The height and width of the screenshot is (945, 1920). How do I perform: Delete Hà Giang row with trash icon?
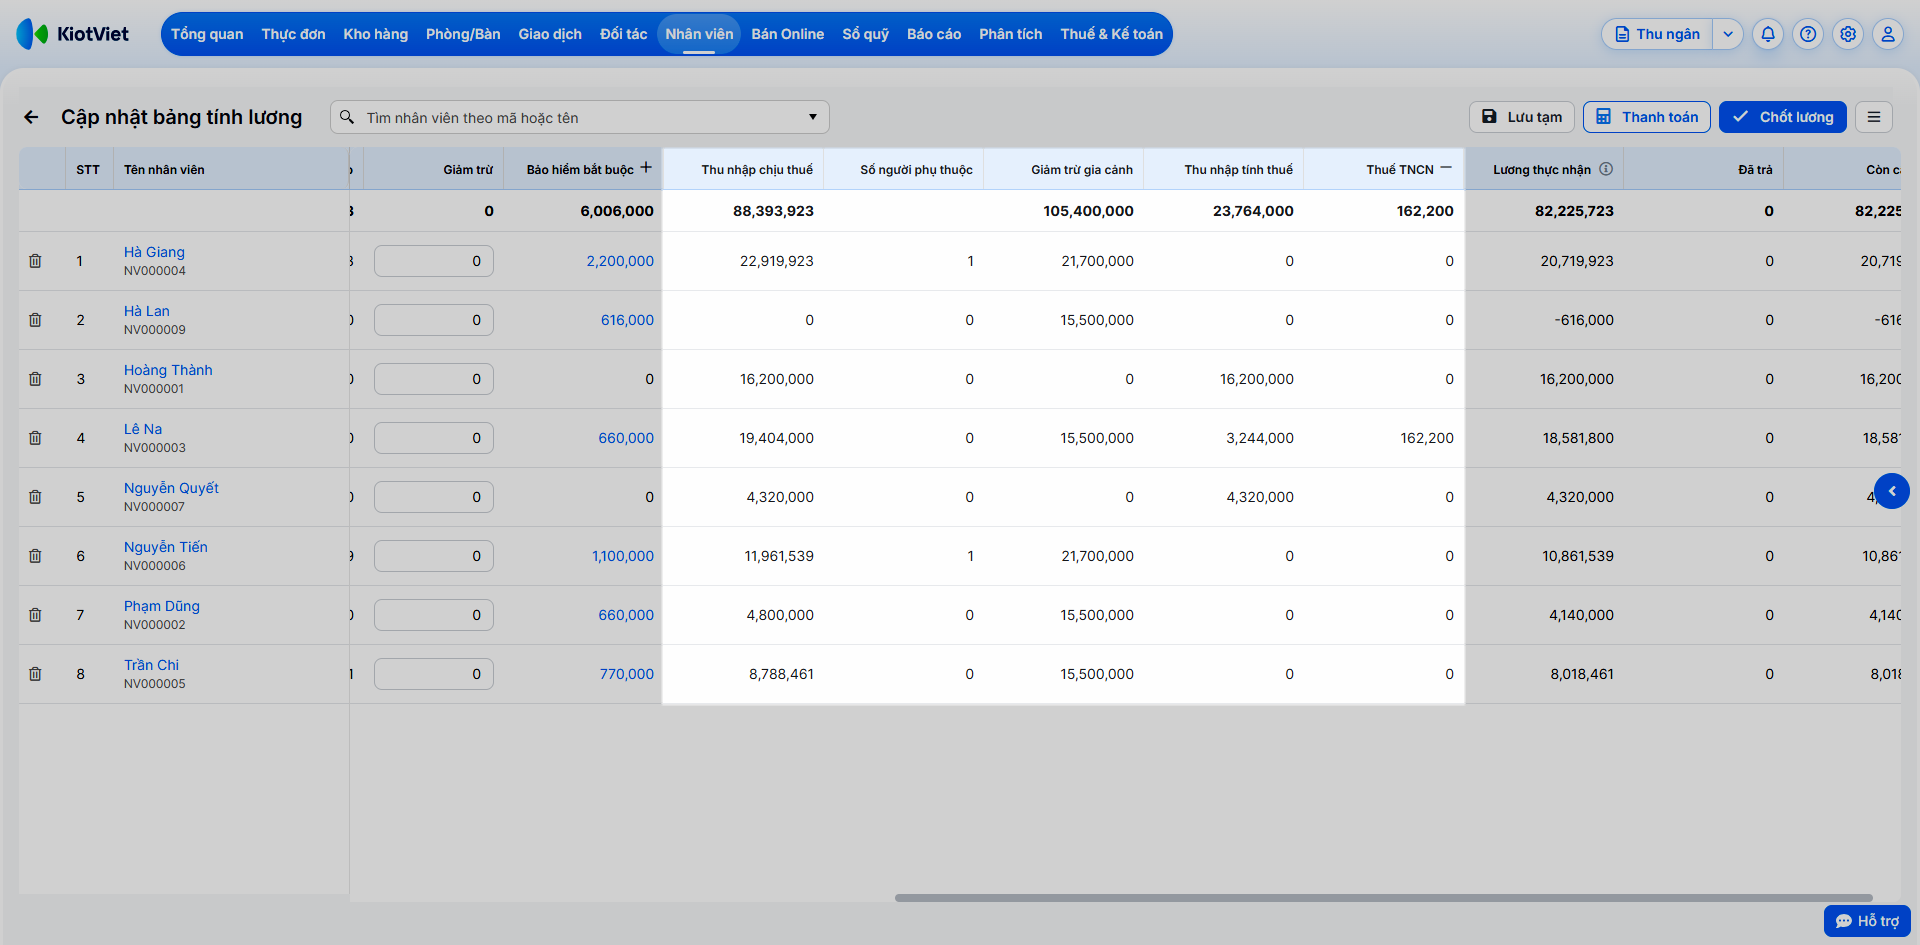pyautogui.click(x=35, y=261)
